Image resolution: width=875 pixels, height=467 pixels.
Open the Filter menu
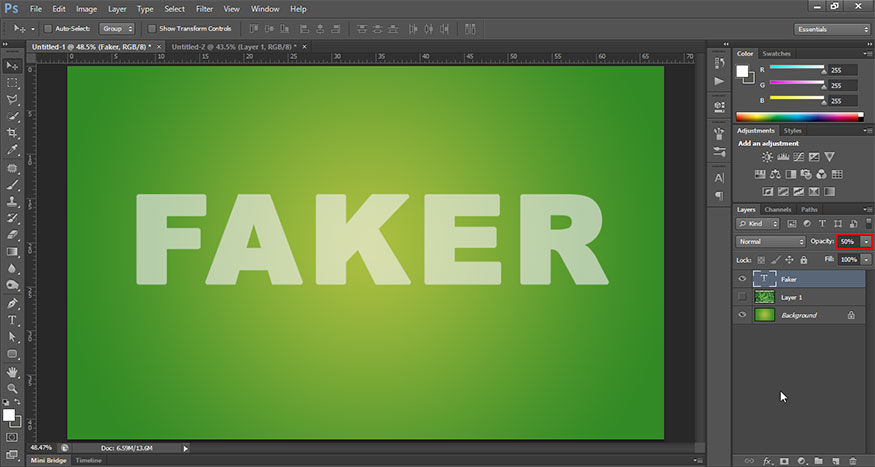(x=204, y=9)
